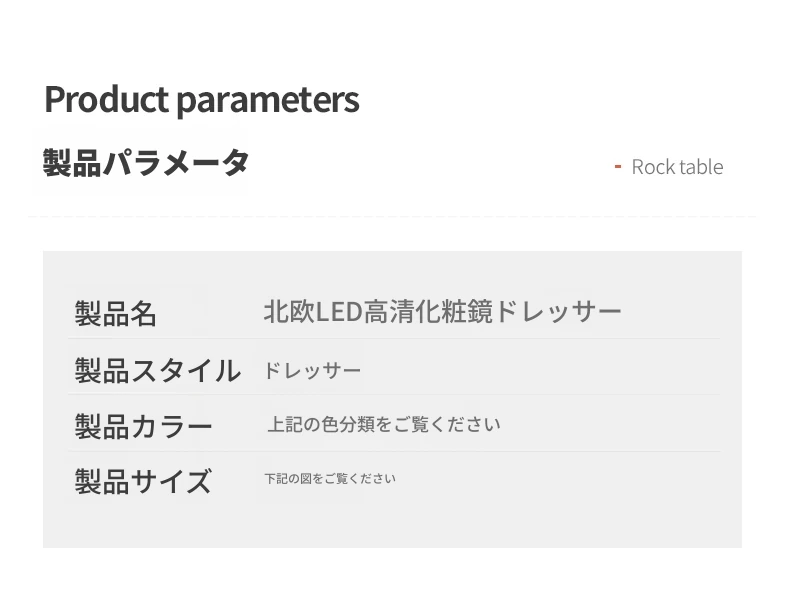Click the separator line under 製品スタイル row

[x=392, y=395]
